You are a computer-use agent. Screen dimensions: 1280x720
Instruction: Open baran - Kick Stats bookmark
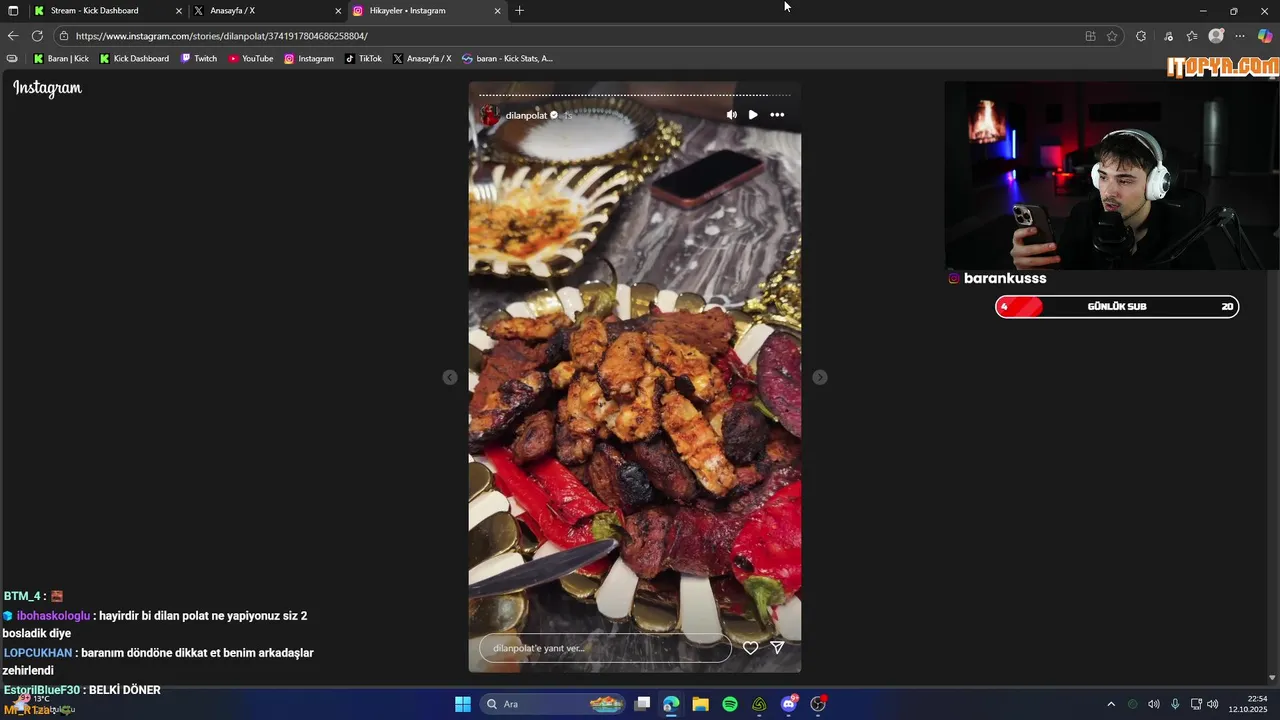507,59
